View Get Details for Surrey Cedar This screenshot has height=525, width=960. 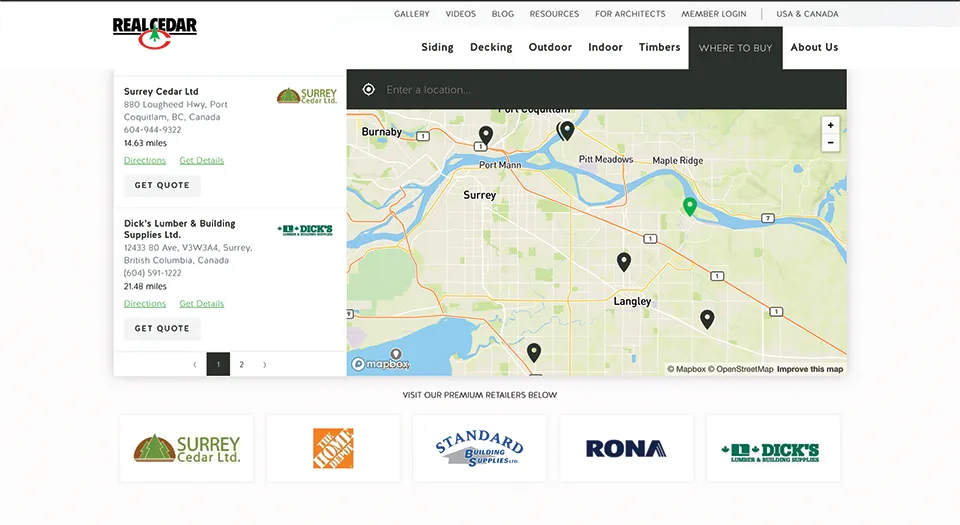click(202, 161)
